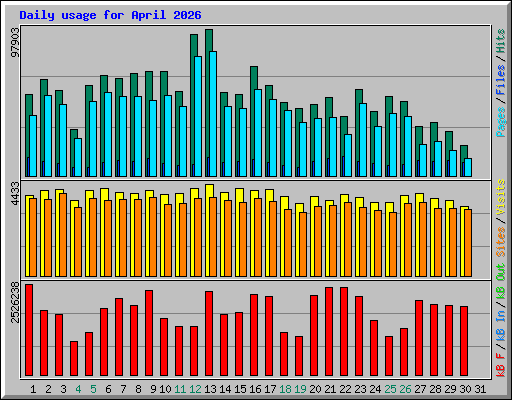
Task: Click day label 22 on the x-axis
Action: point(345,389)
